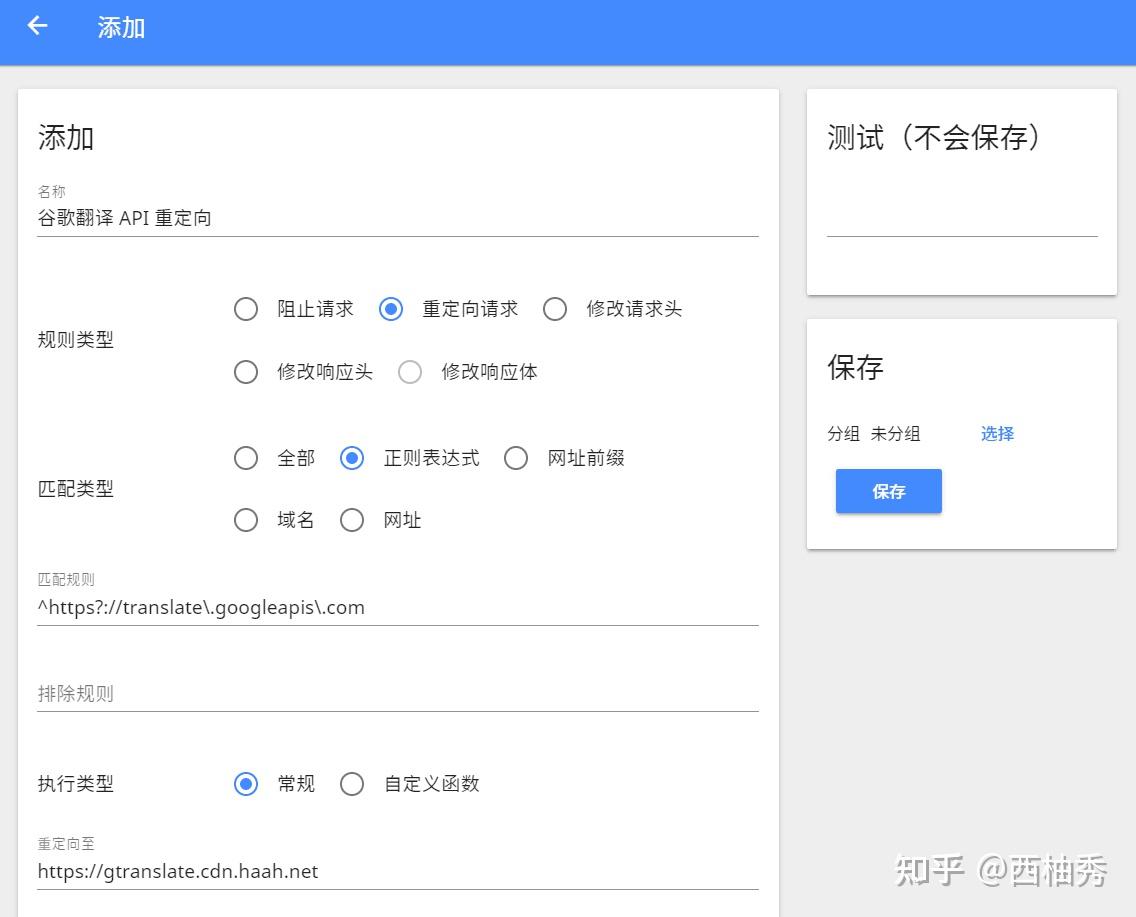Pick the 域名 match type
1136x917 pixels.
(x=246, y=520)
